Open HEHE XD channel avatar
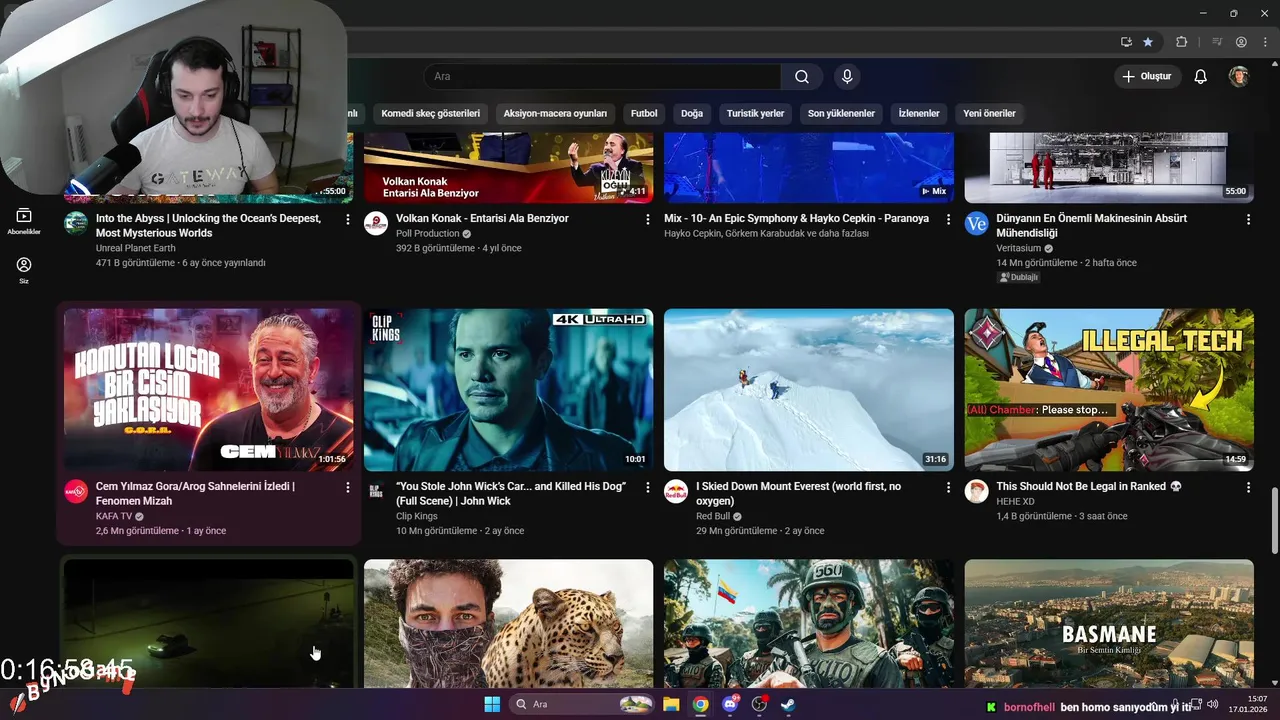Viewport: 1280px width, 720px height. tap(976, 491)
